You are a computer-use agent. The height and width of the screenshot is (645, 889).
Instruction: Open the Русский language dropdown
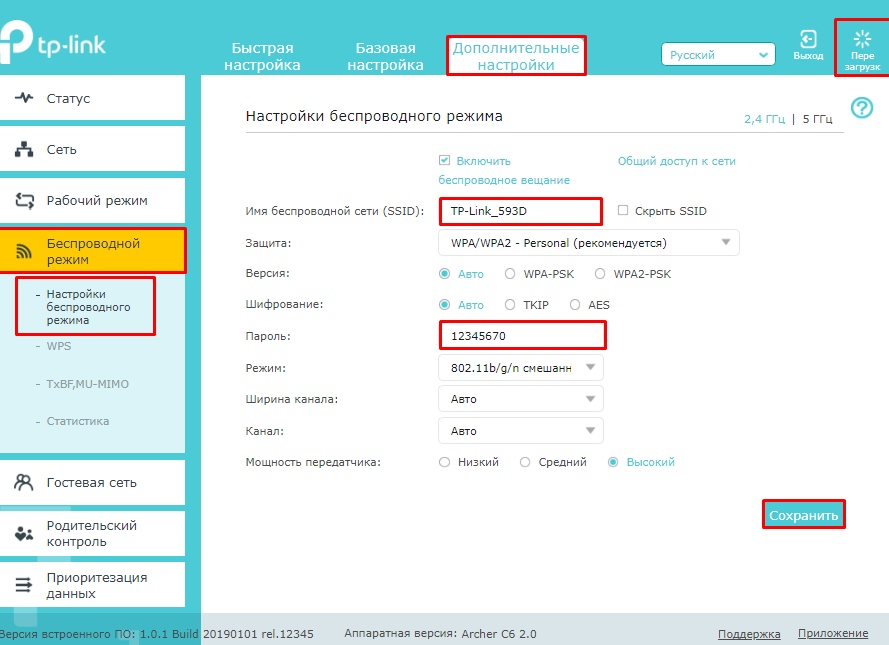click(718, 54)
